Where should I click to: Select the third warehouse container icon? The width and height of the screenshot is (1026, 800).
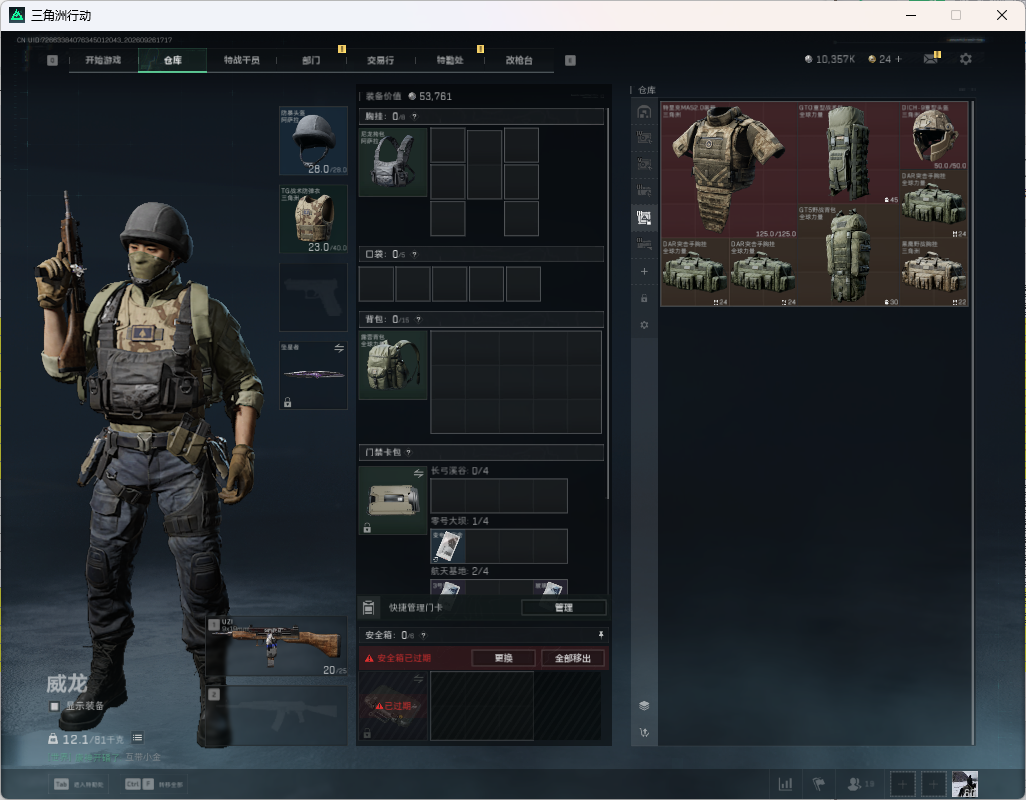point(644,164)
